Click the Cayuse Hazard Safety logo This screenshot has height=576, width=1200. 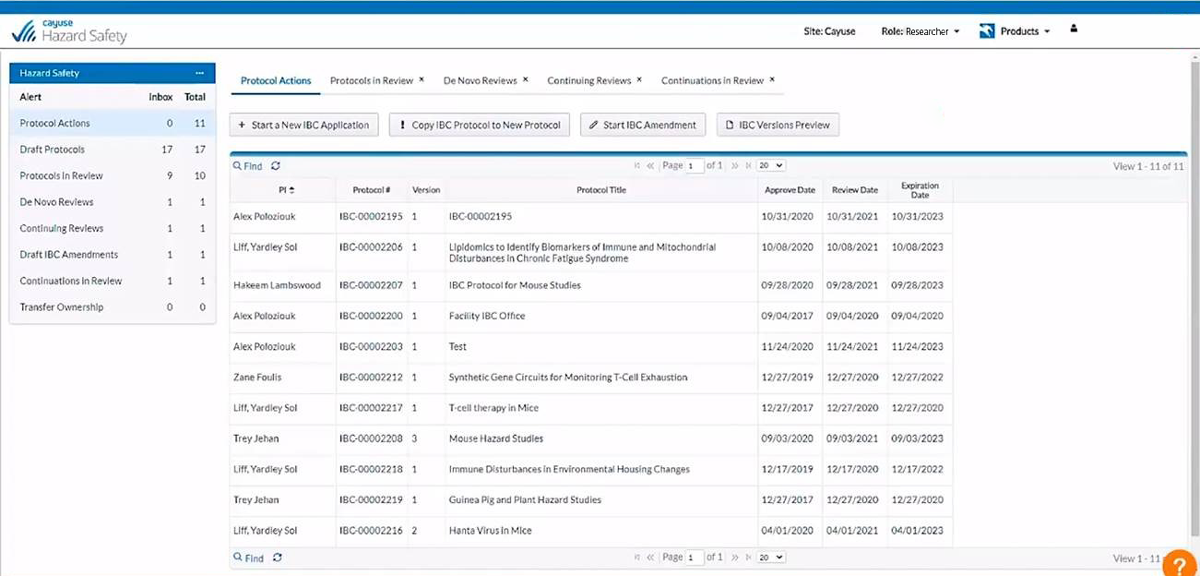click(69, 32)
